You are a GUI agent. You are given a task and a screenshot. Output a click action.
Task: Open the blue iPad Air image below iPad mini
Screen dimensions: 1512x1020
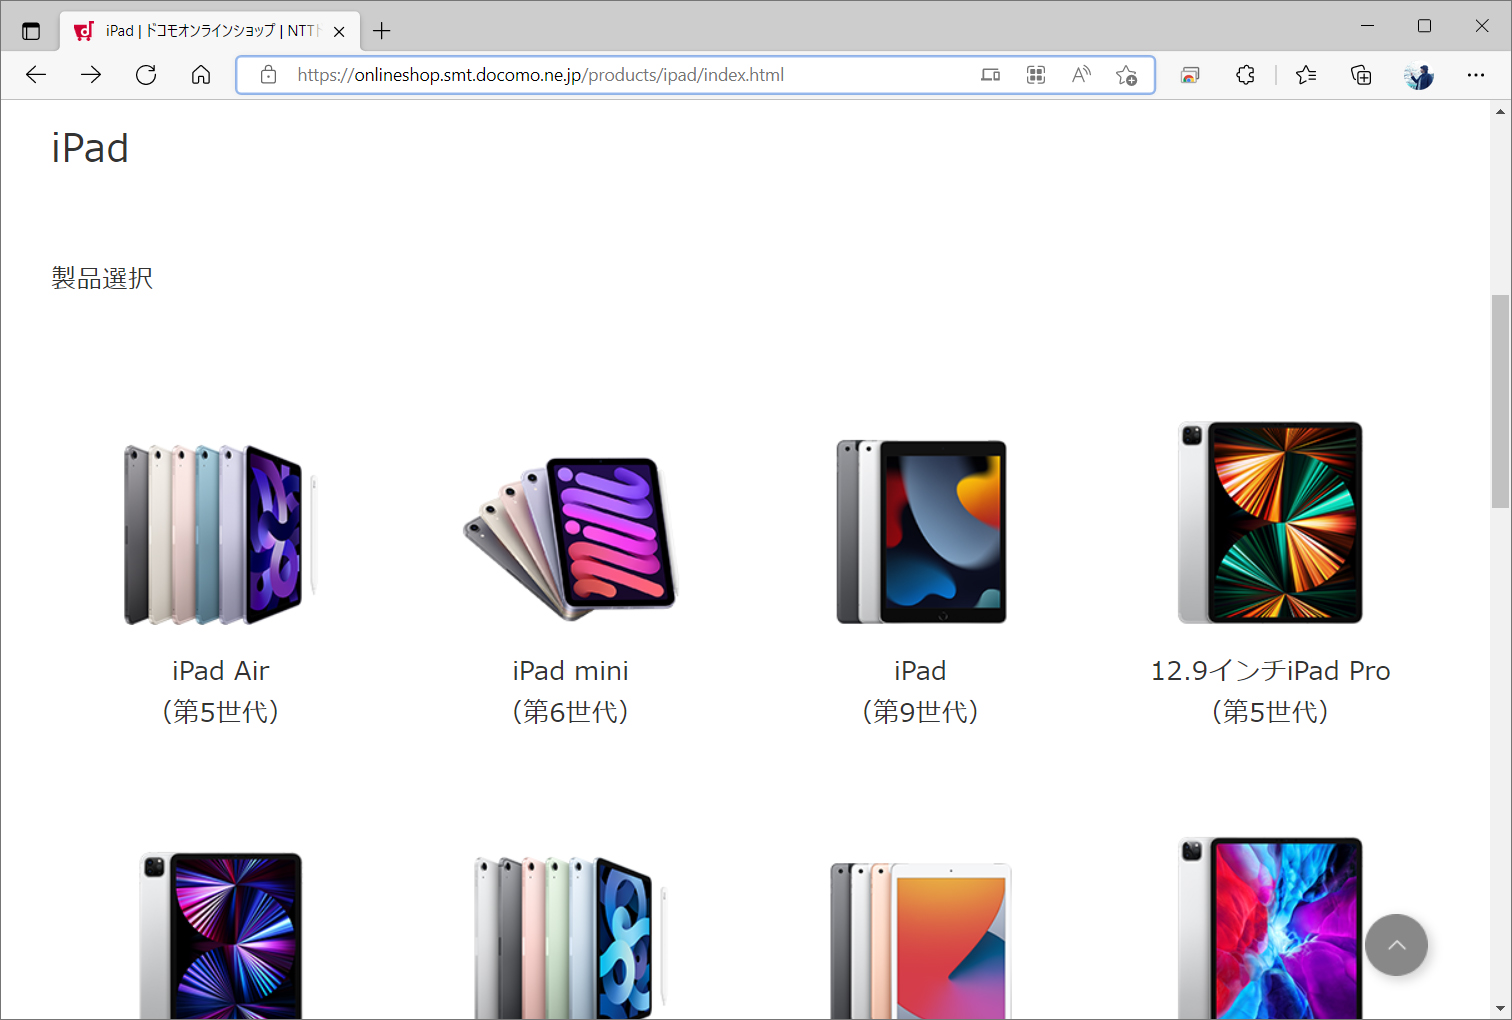point(570,937)
